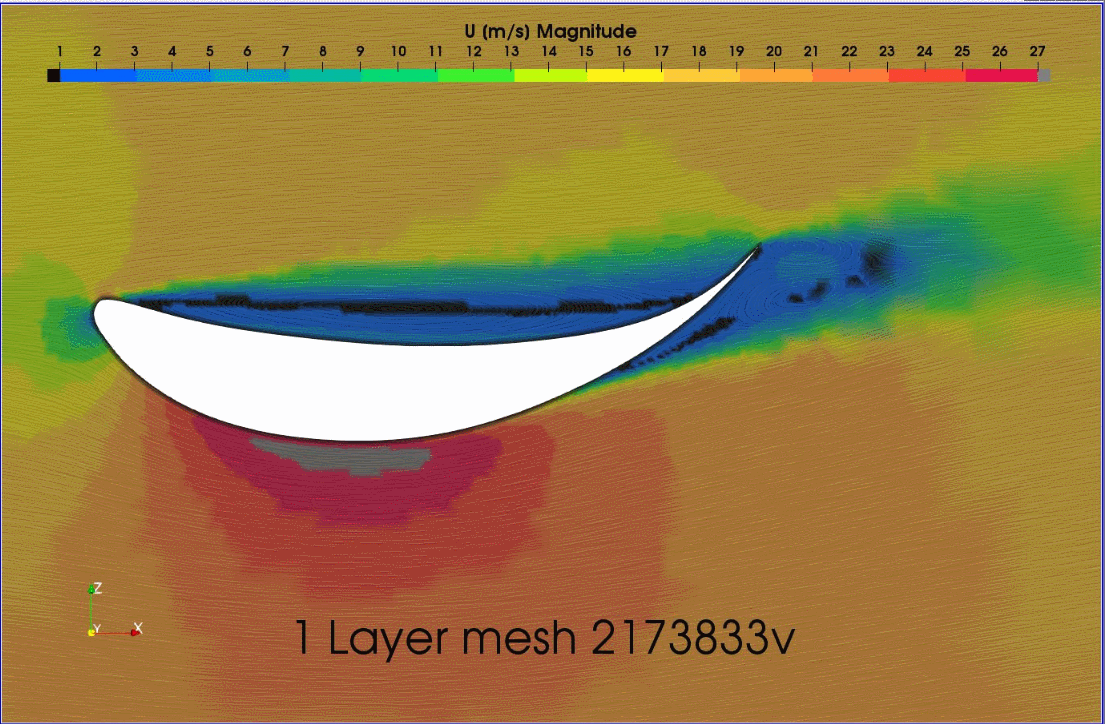
Task: Click the tick label '1' on the legend
Action: pos(60,51)
